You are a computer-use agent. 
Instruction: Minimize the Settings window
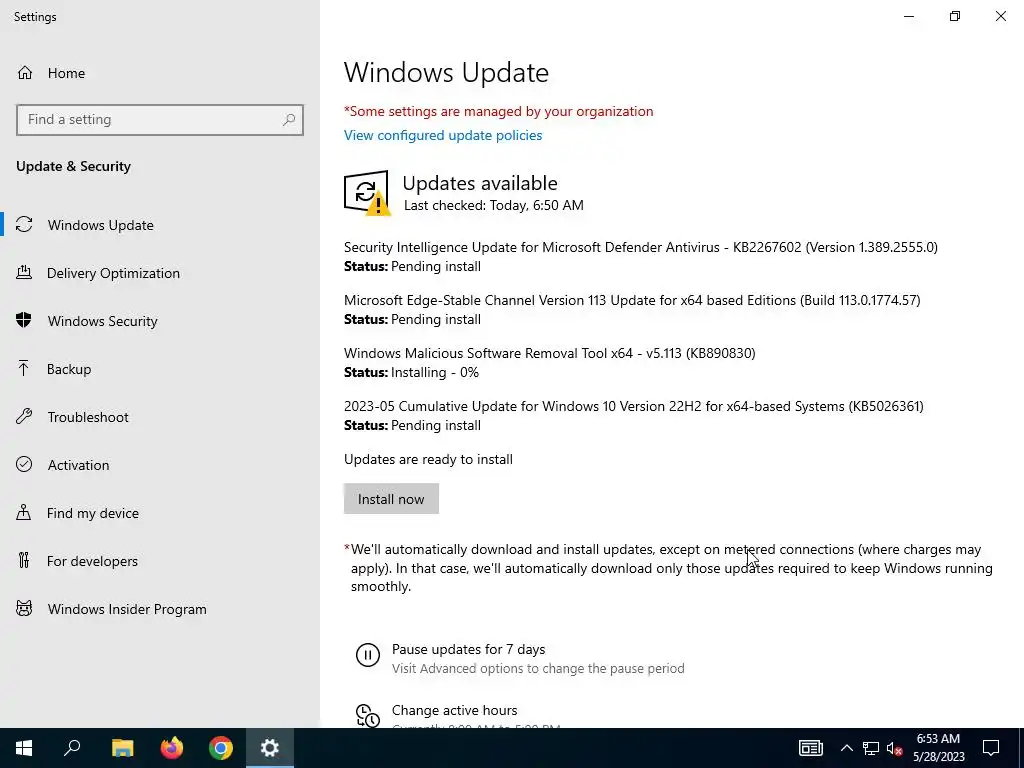pyautogui.click(x=908, y=16)
